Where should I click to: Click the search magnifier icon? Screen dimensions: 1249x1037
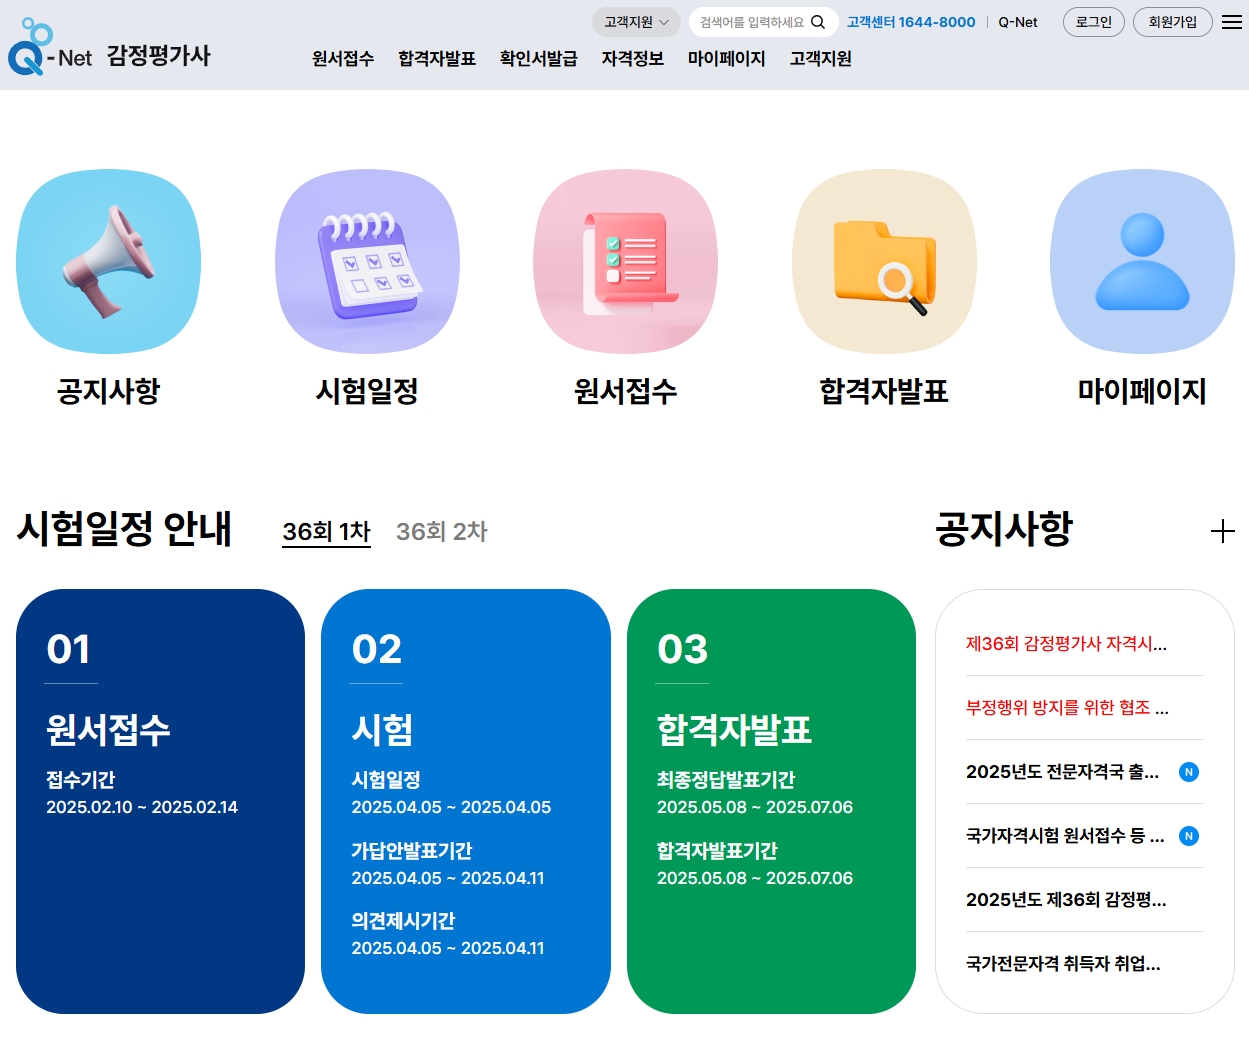coord(820,21)
